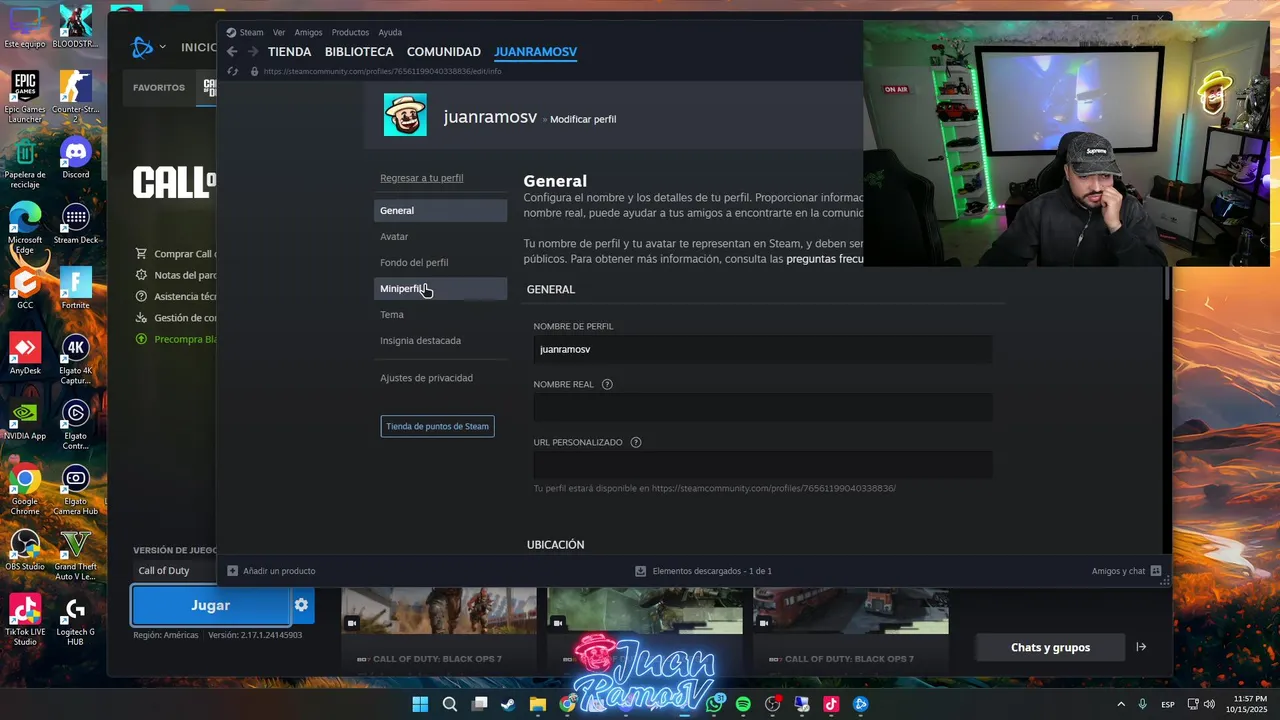Switch to the TIENDA tab
This screenshot has height=720, width=1280.
pos(289,52)
